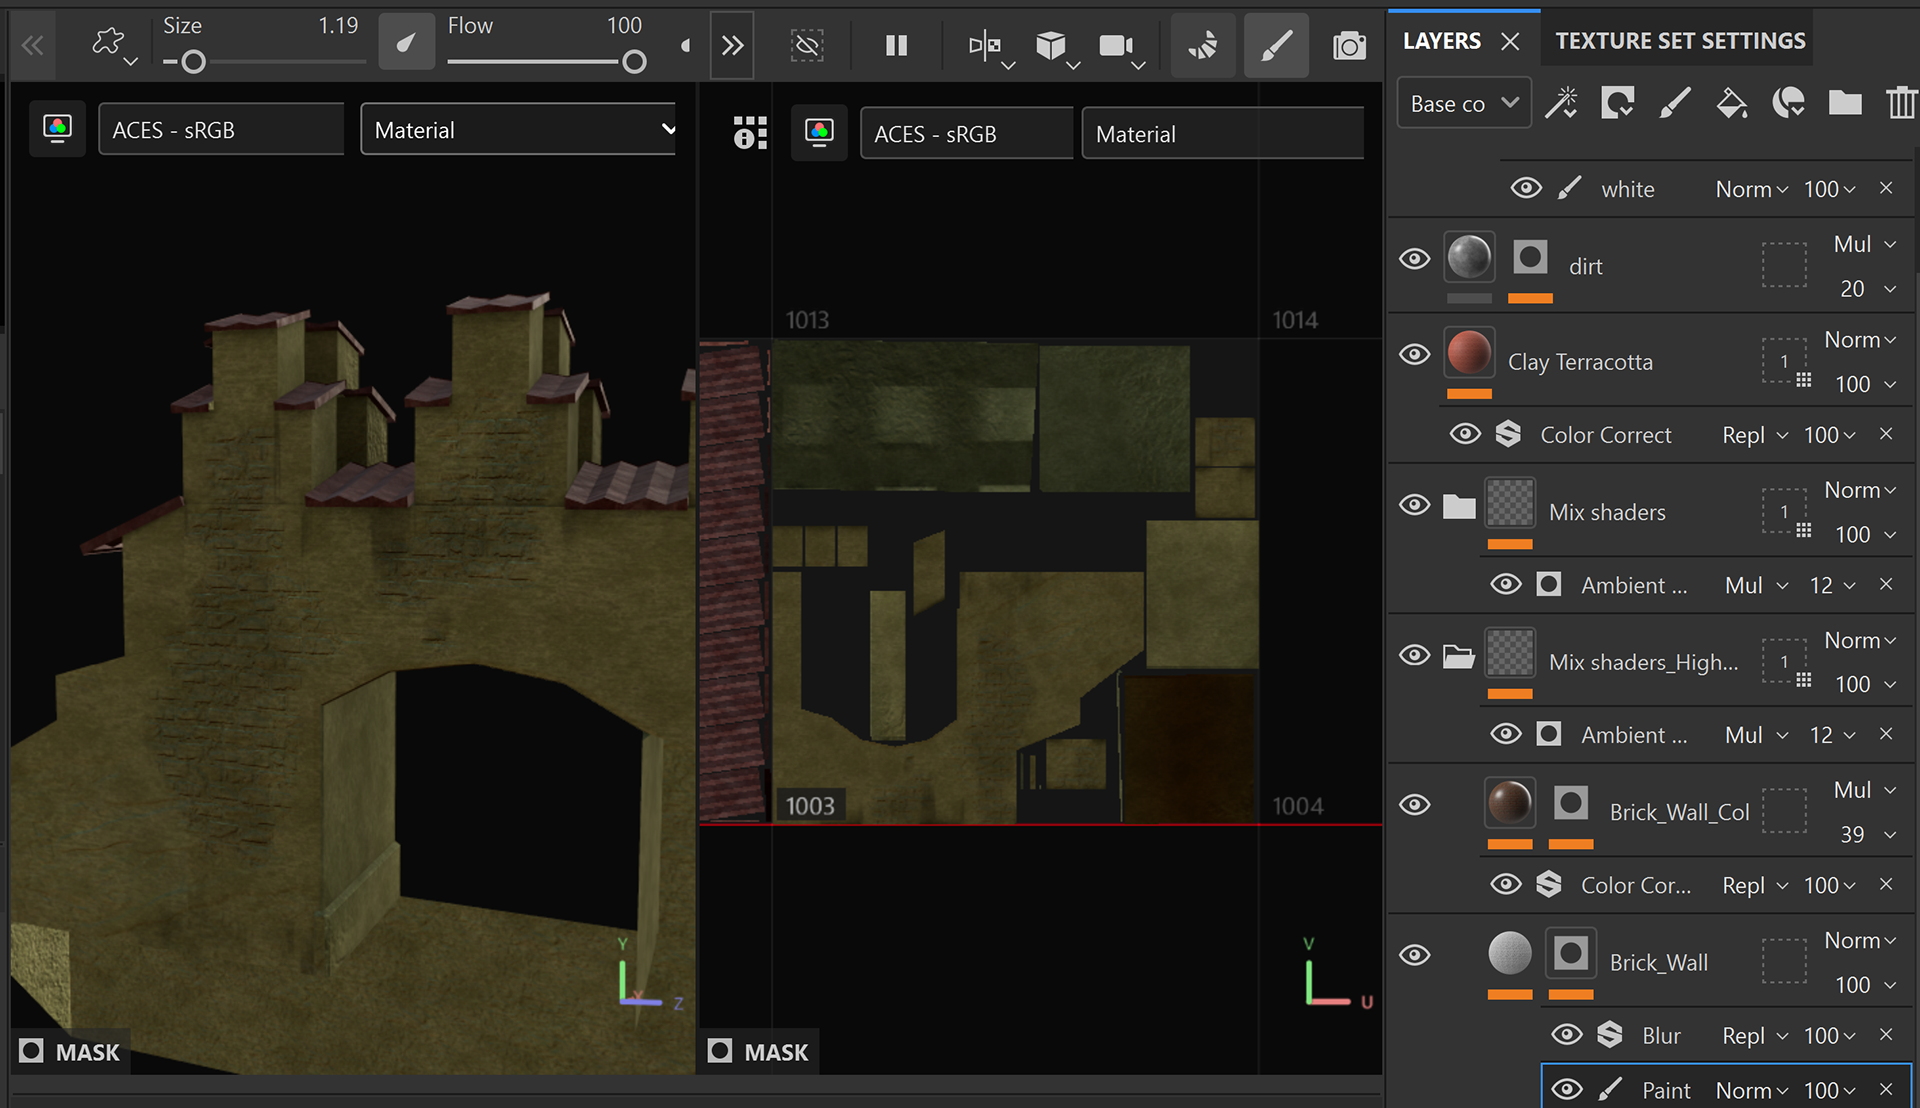This screenshot has width=1920, height=1108.
Task: Pause rendering with the pause button
Action: click(896, 45)
